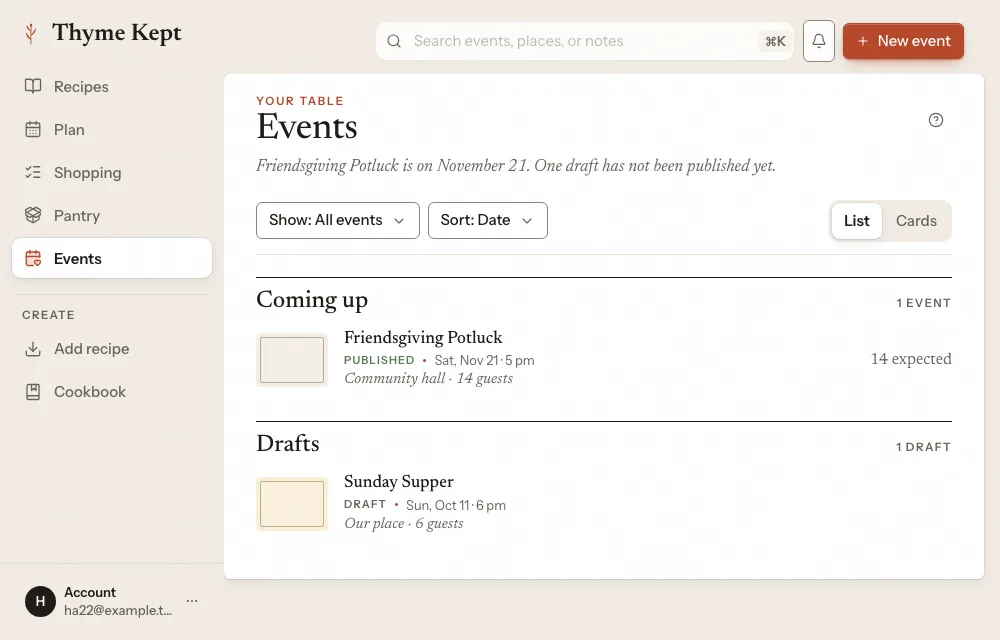The height and width of the screenshot is (640, 1000).
Task: Click the H account avatar
Action: click(40, 601)
